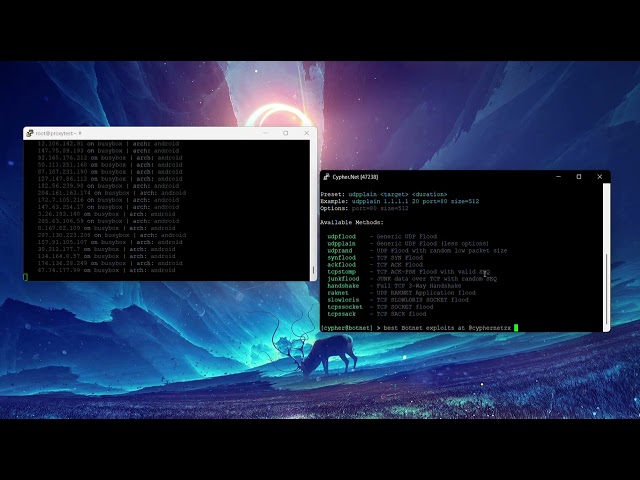Click the row starting with 127.147.86.112

coord(110,179)
